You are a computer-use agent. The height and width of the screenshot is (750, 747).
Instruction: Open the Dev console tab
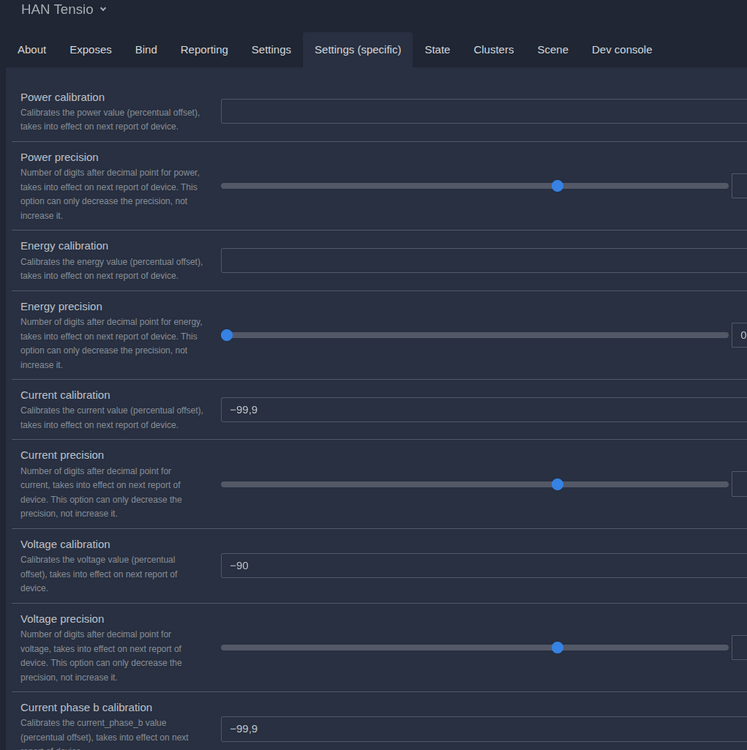click(621, 50)
